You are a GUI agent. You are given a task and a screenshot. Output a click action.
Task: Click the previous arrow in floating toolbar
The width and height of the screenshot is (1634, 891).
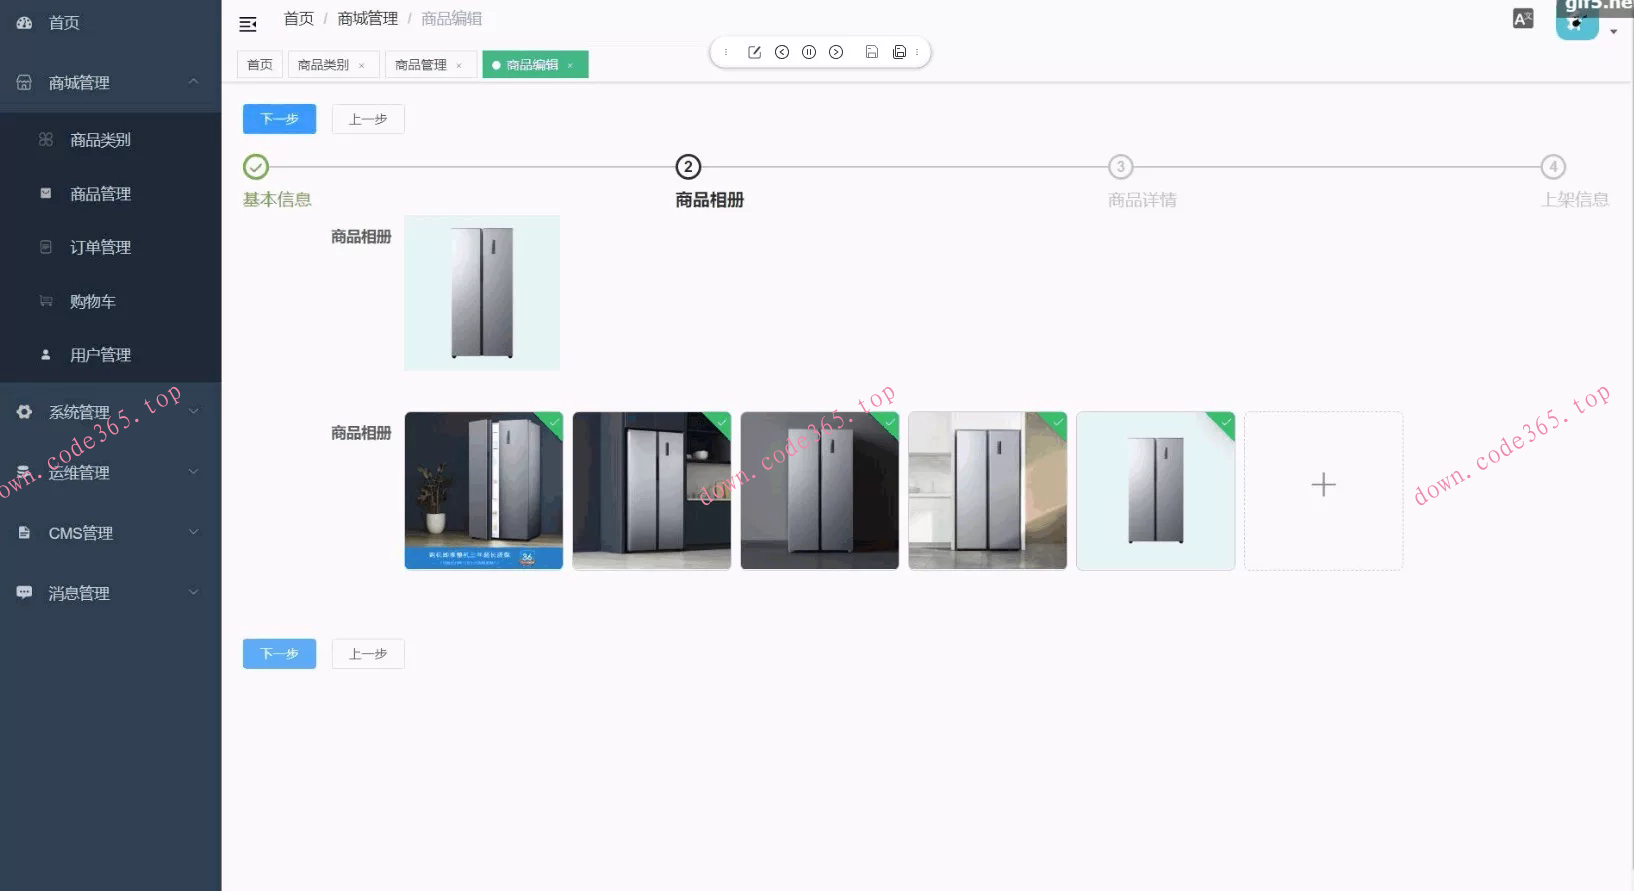[782, 52]
